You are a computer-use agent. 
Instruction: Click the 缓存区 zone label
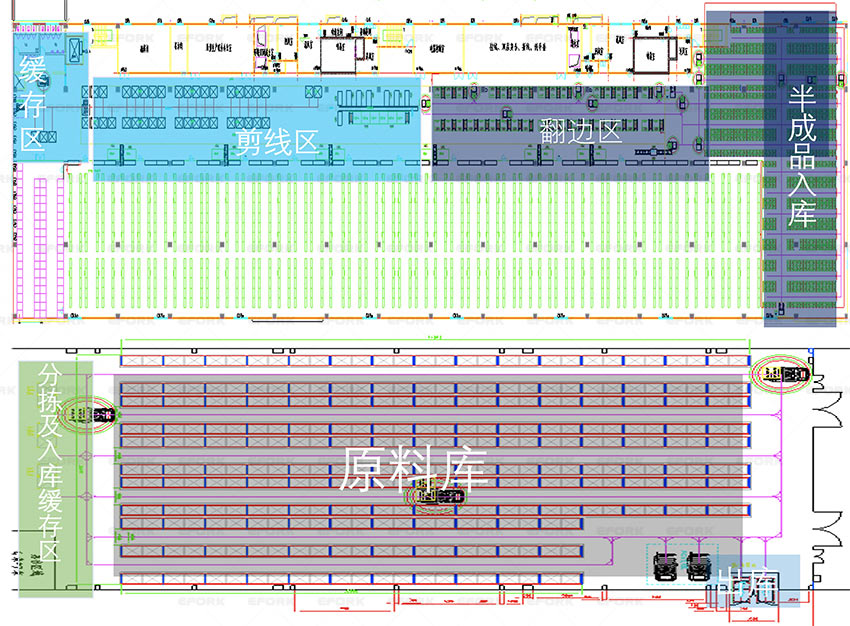[x=33, y=105]
